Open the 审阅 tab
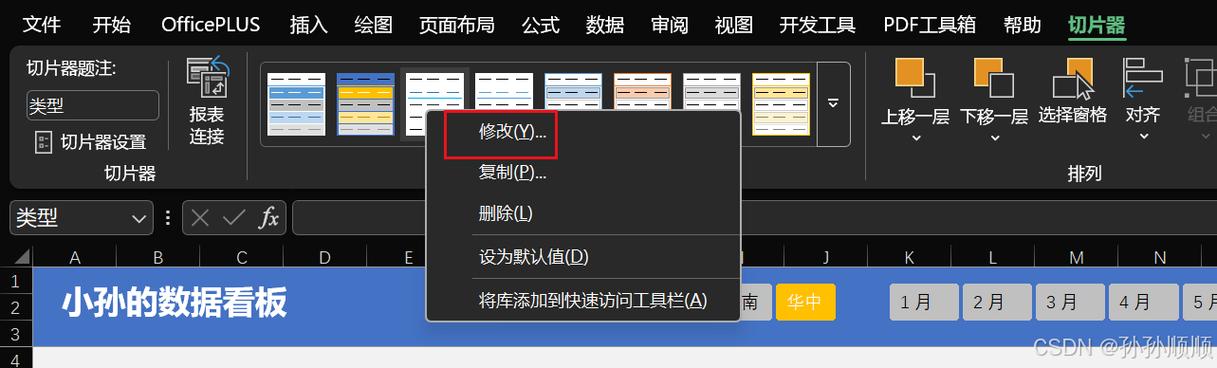 pos(669,24)
